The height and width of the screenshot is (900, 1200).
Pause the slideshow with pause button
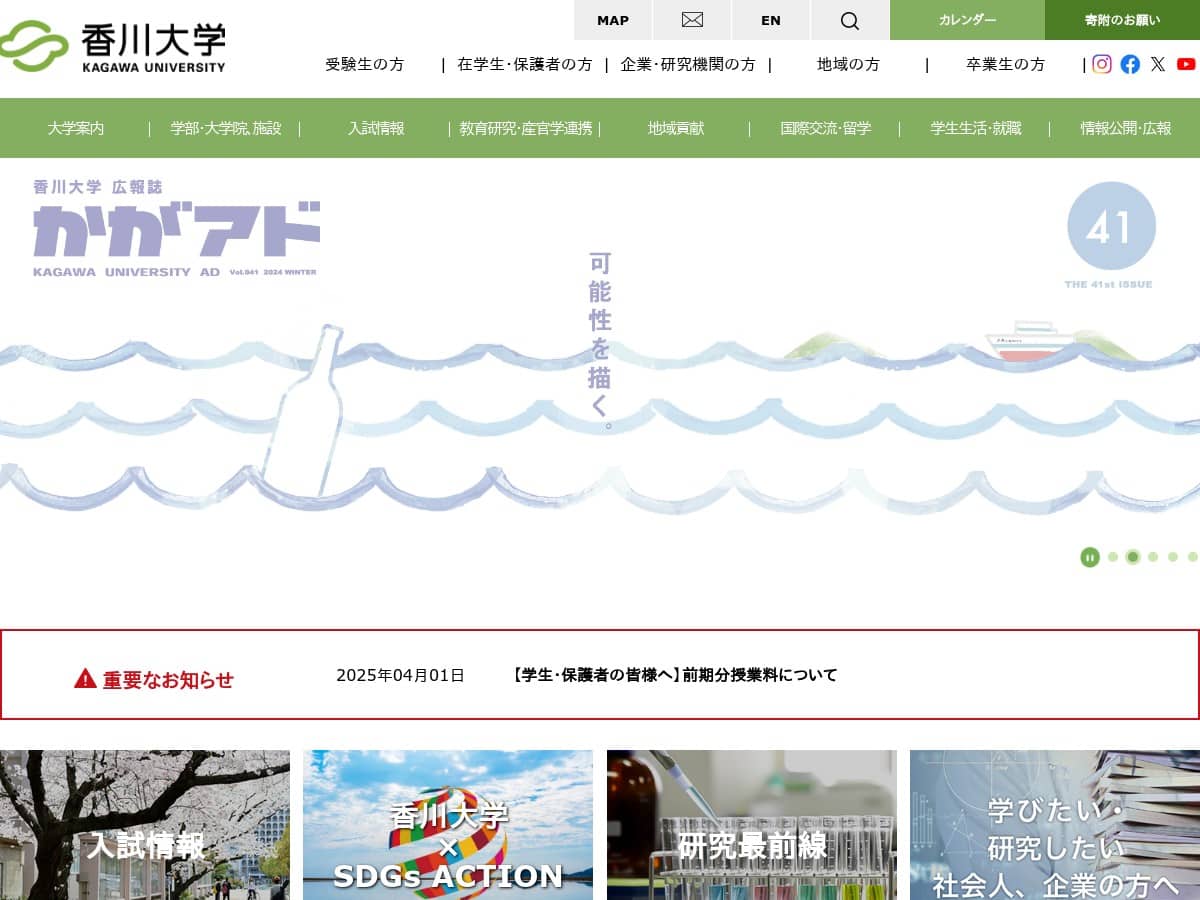(1090, 557)
